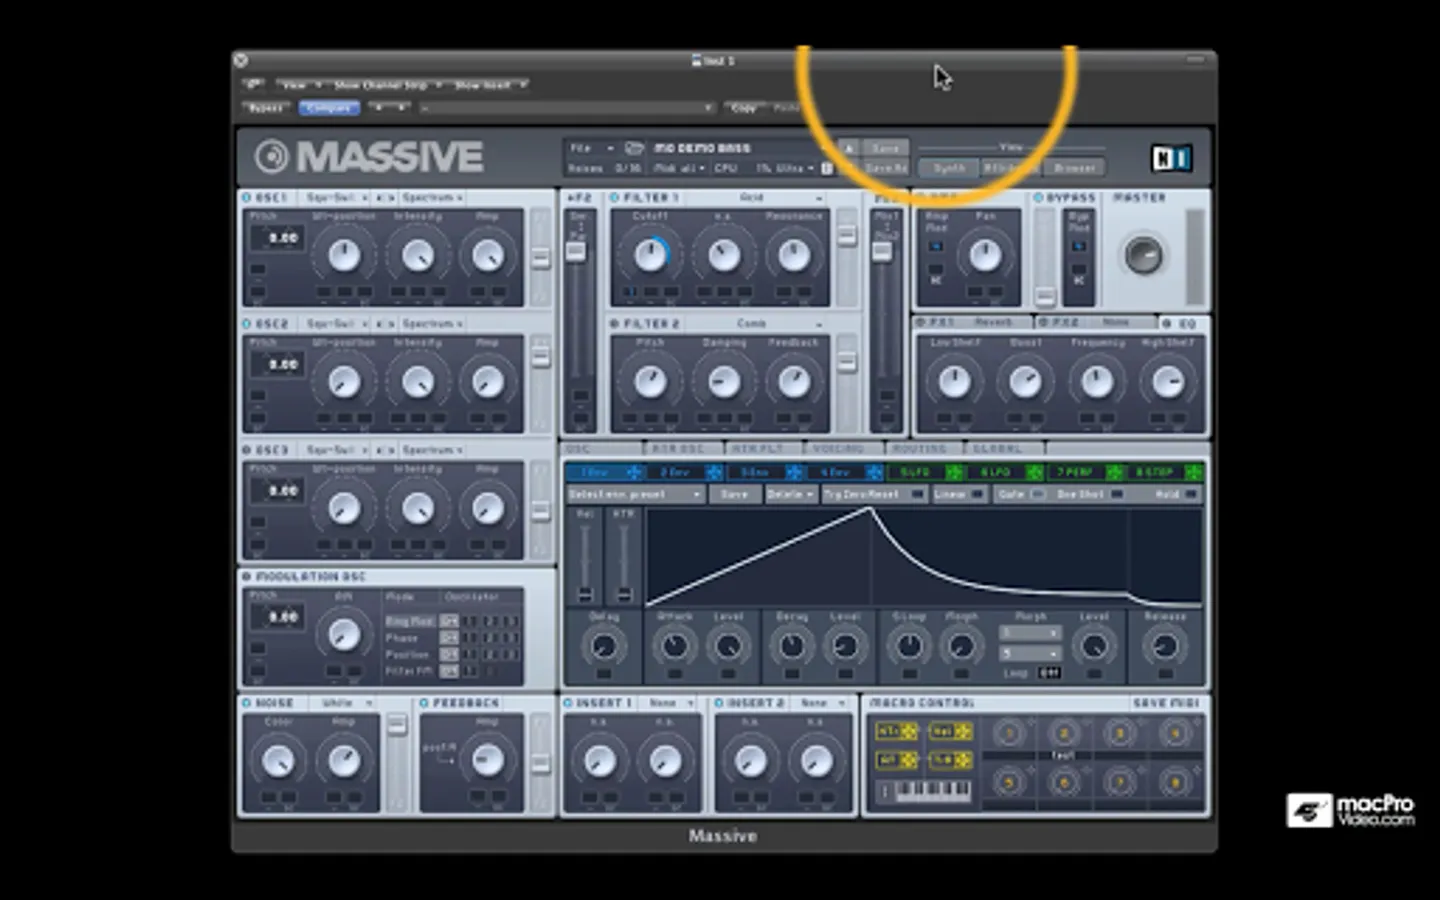Click macro knob 8 in Macro Control

(x=1175, y=782)
